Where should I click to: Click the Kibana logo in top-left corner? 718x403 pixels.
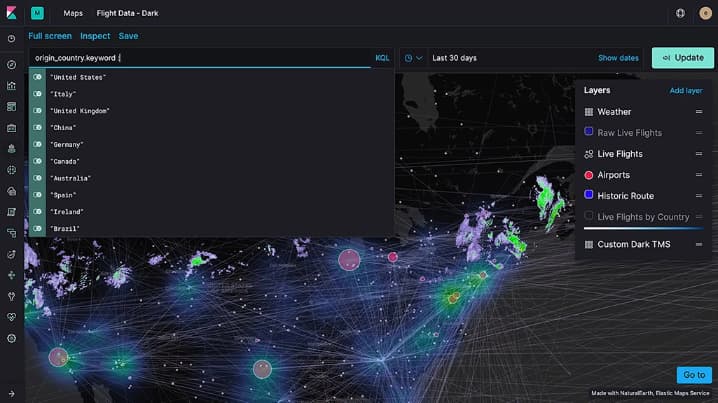[11, 13]
